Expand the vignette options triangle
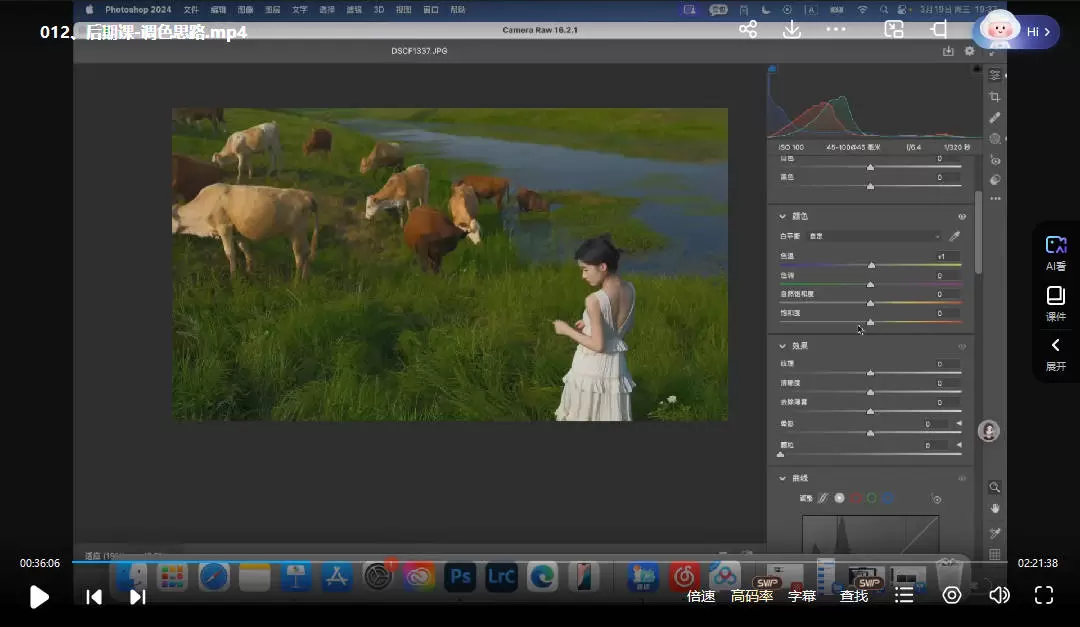1080x627 pixels. point(959,424)
